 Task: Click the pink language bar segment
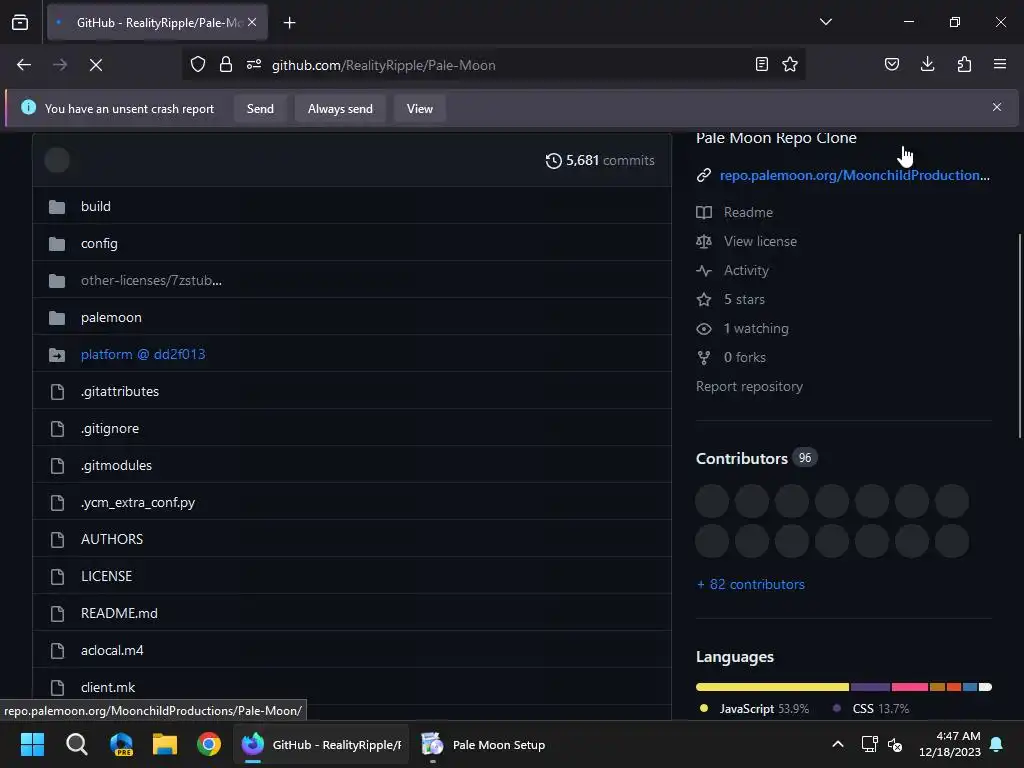(910, 687)
